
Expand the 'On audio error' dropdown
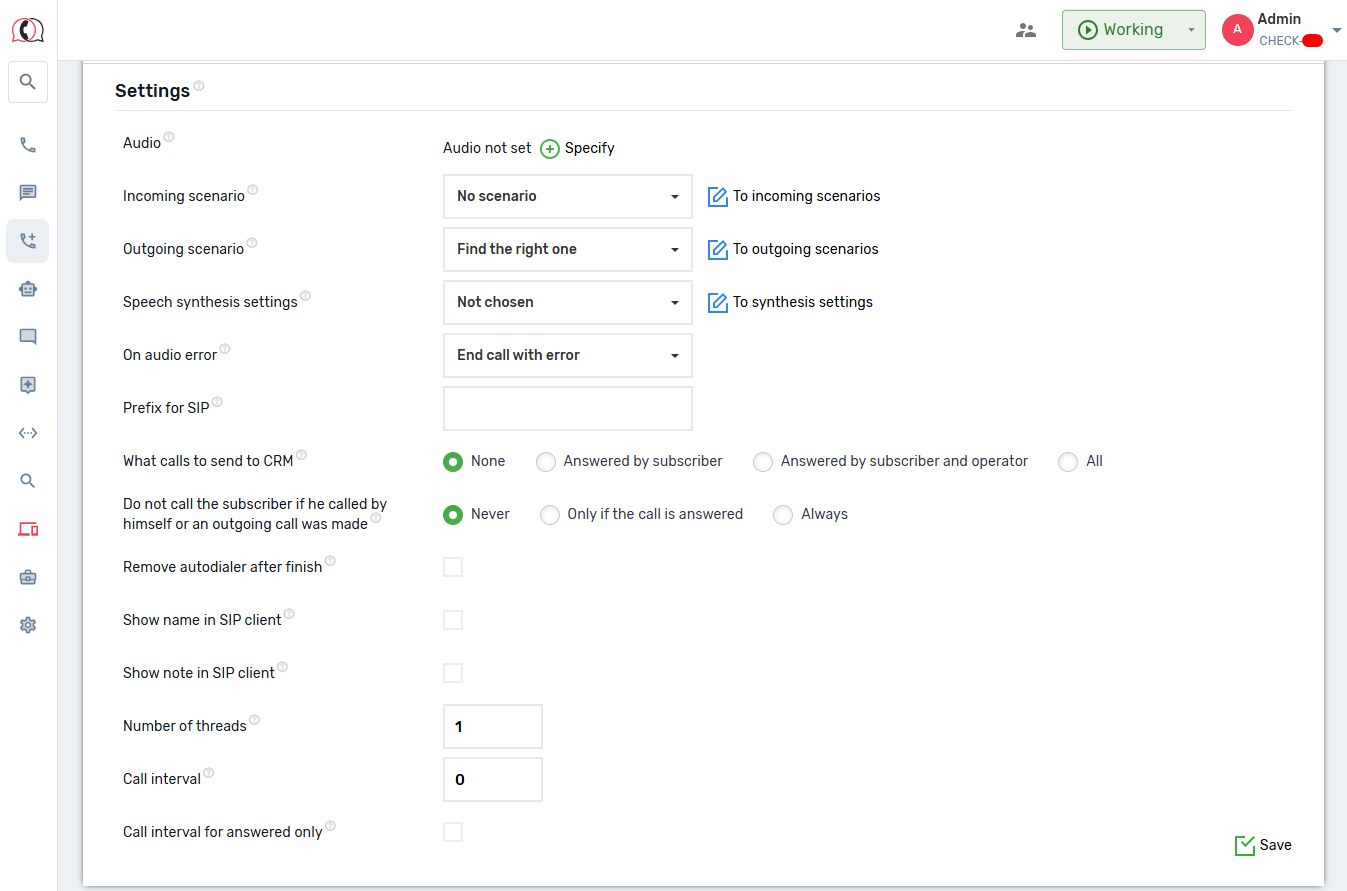[x=567, y=355]
